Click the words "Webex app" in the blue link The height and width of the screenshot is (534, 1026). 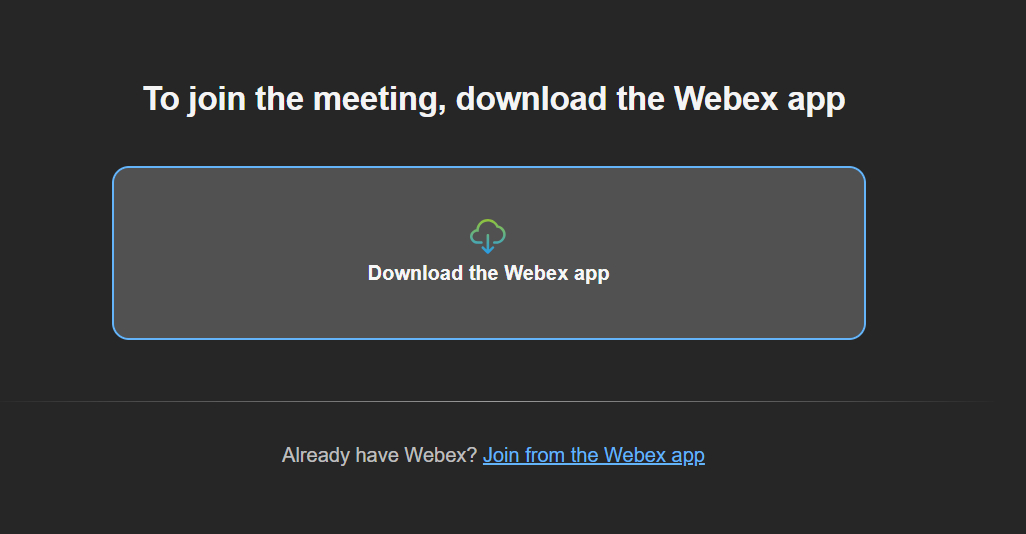tap(654, 456)
